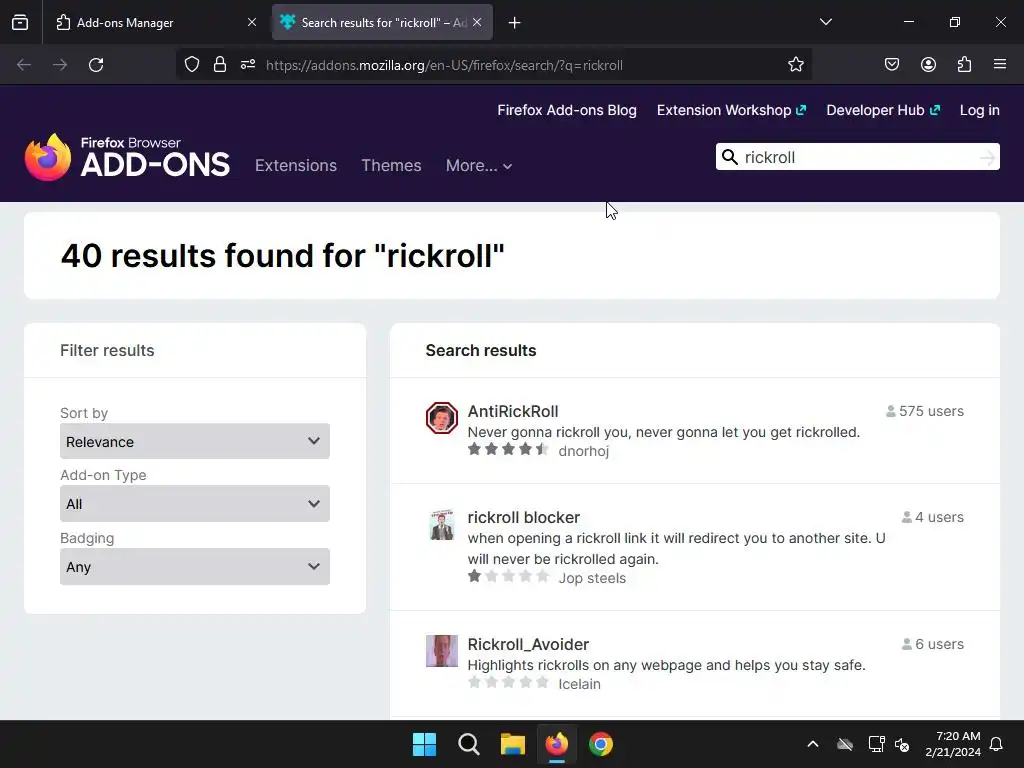This screenshot has width=1024, height=768.
Task: Click the Log in link
Action: (x=980, y=110)
